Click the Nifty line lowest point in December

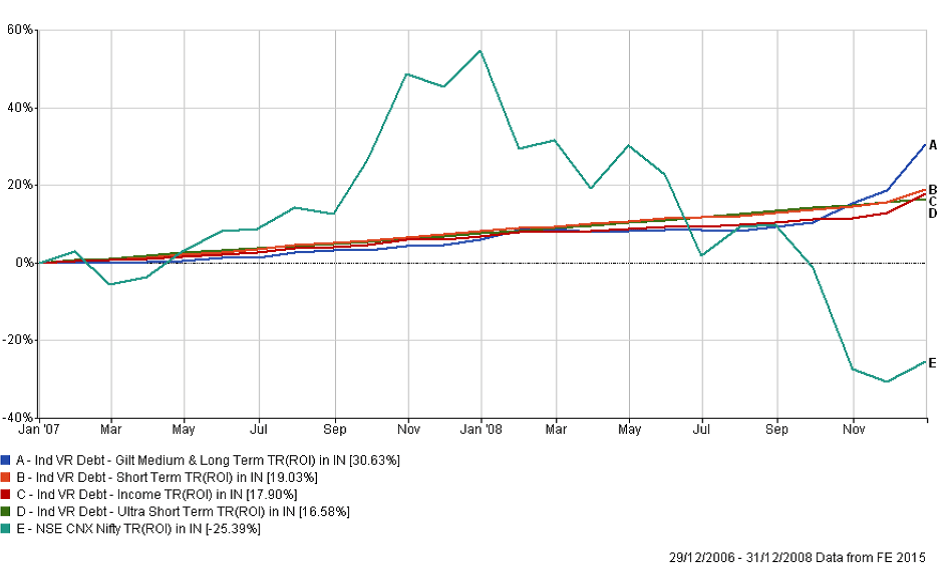[x=887, y=381]
